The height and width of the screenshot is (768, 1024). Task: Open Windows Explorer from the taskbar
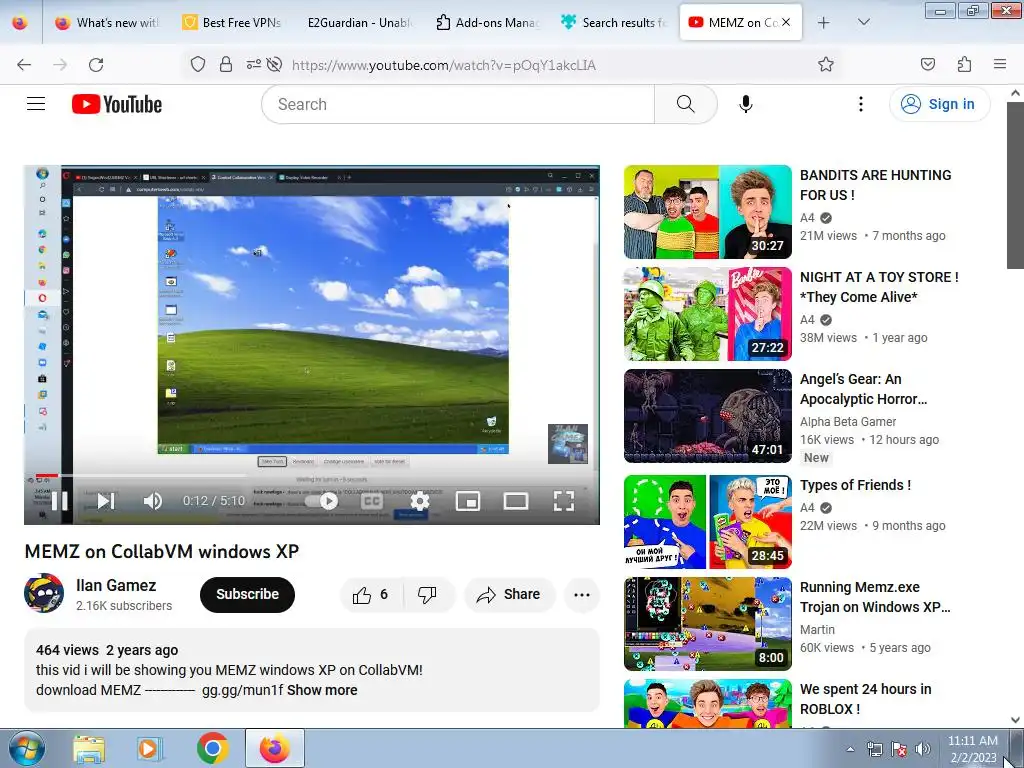click(89, 748)
